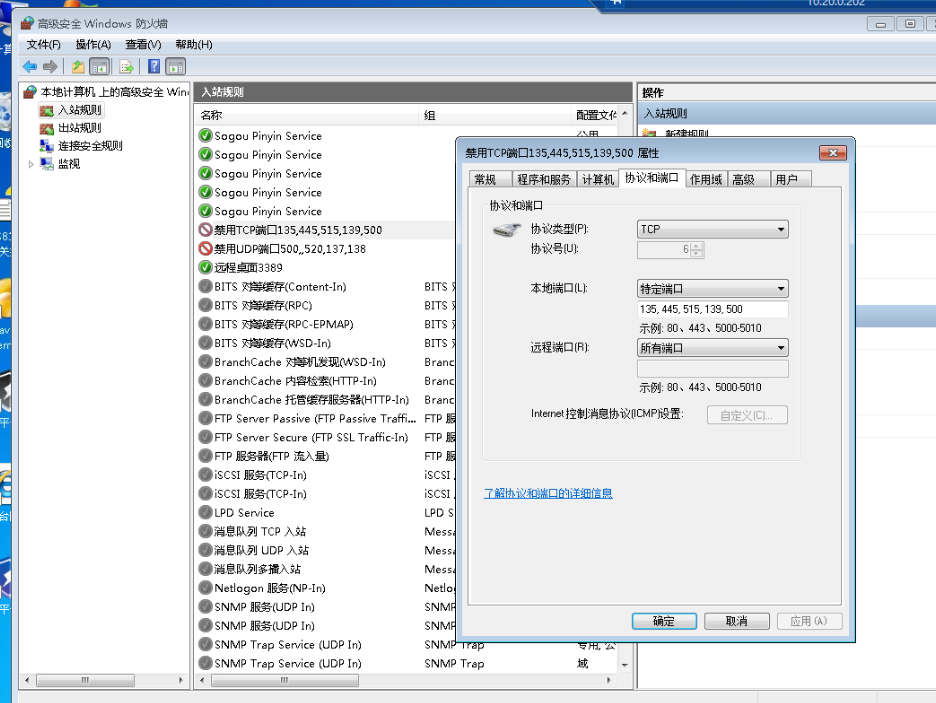The height and width of the screenshot is (703, 936).
Task: Switch to the 计算机 tab
Action: click(x=598, y=180)
